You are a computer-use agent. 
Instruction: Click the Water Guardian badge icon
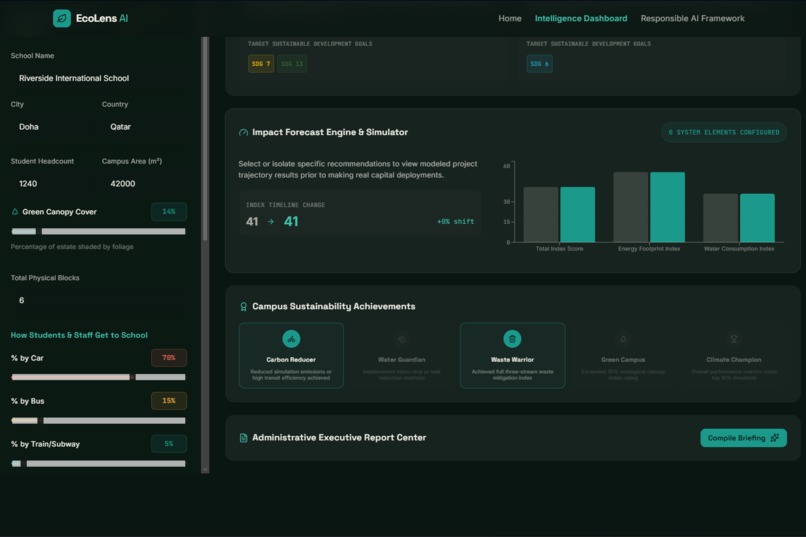point(401,339)
